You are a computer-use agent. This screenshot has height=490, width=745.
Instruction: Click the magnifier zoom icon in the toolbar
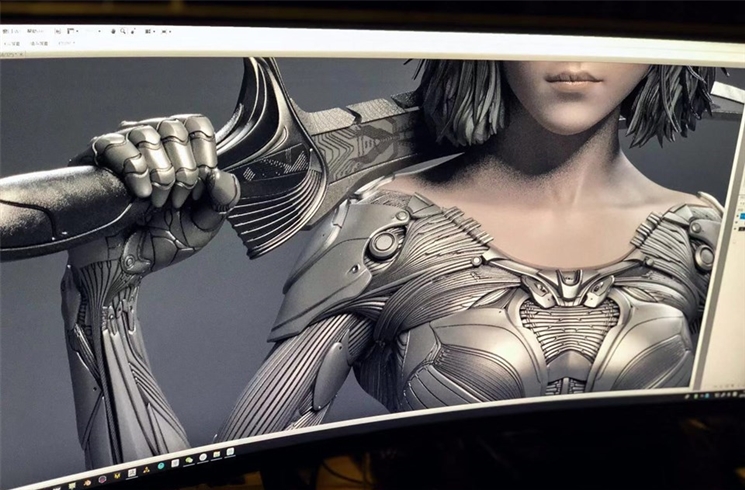pos(122,31)
